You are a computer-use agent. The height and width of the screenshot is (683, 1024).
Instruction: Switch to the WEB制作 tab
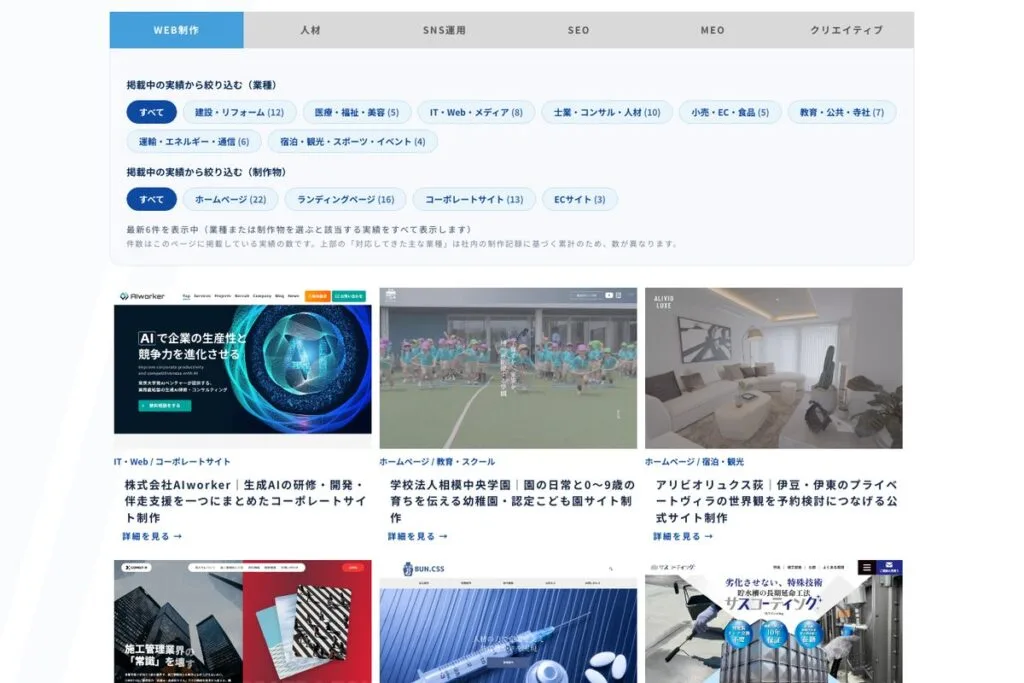[176, 30]
